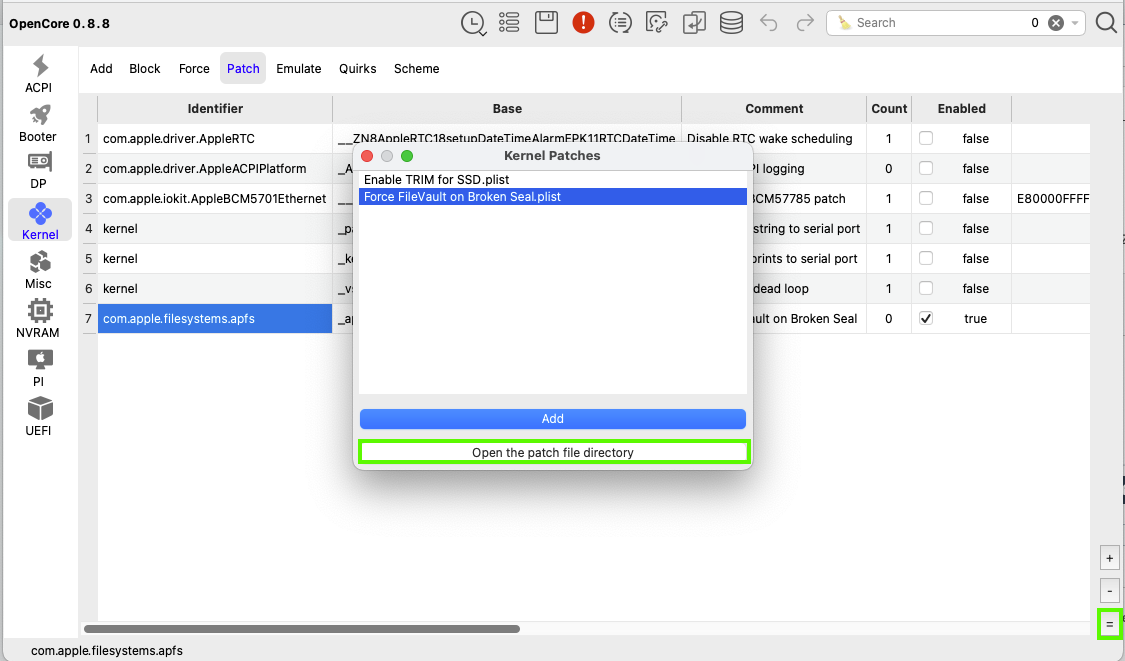Select com.apple.driver.AppleRTC identifier cell
The image size is (1125, 661).
pyautogui.click(x=215, y=138)
